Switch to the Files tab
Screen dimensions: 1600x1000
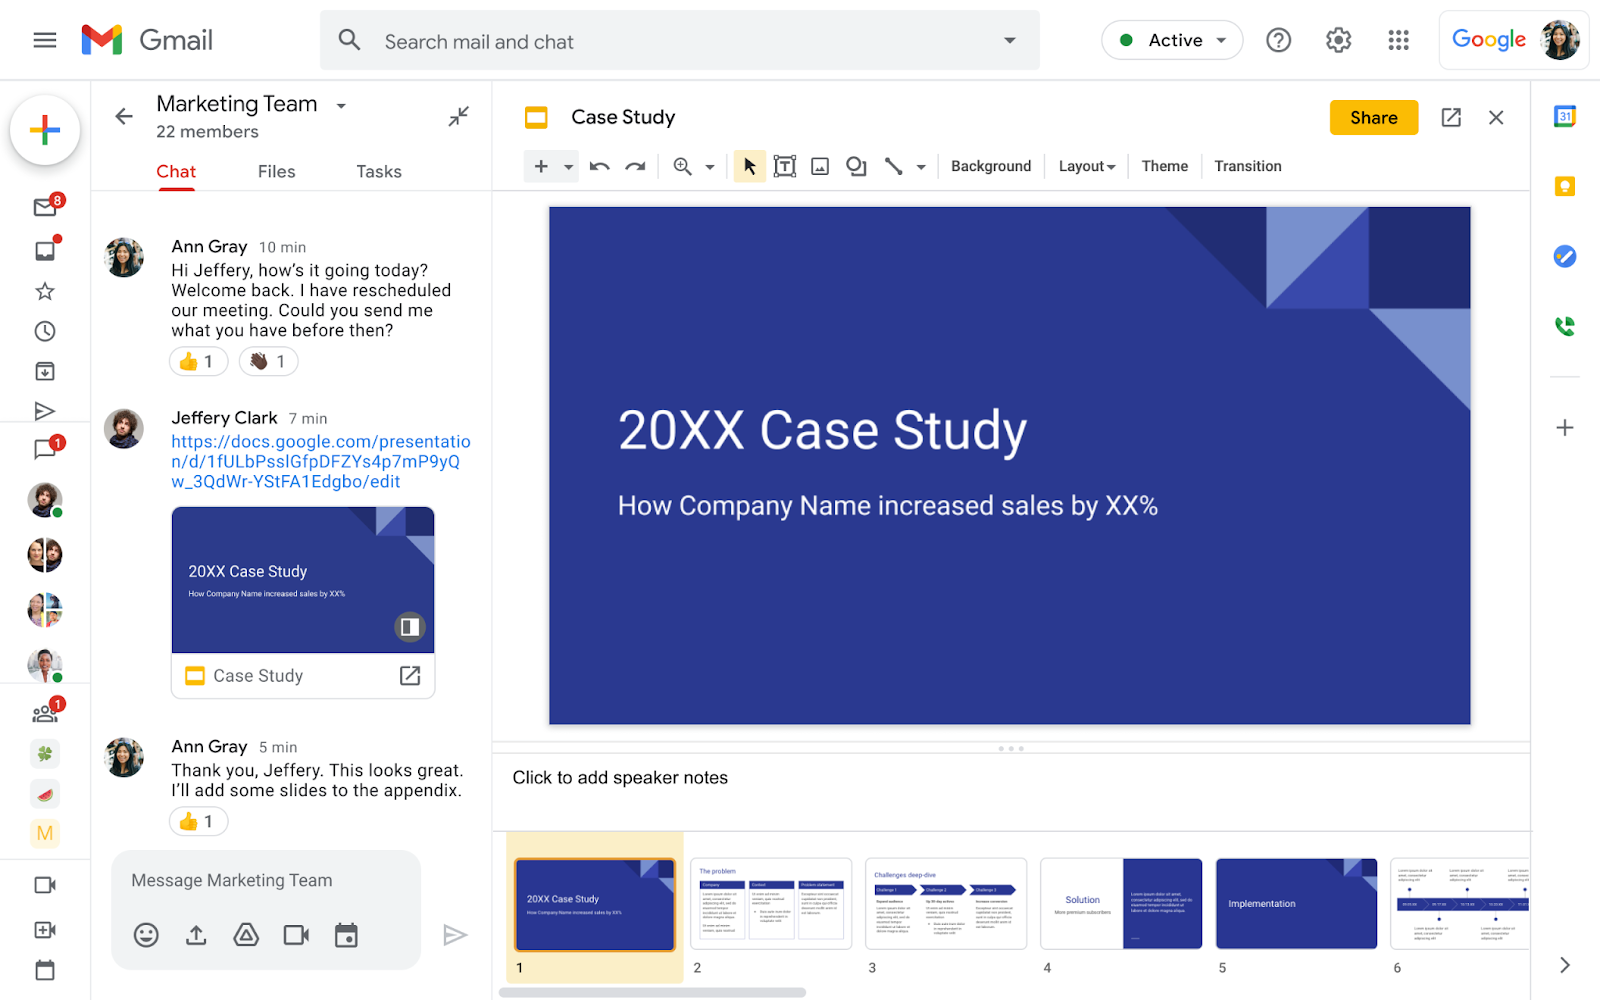pos(276,171)
